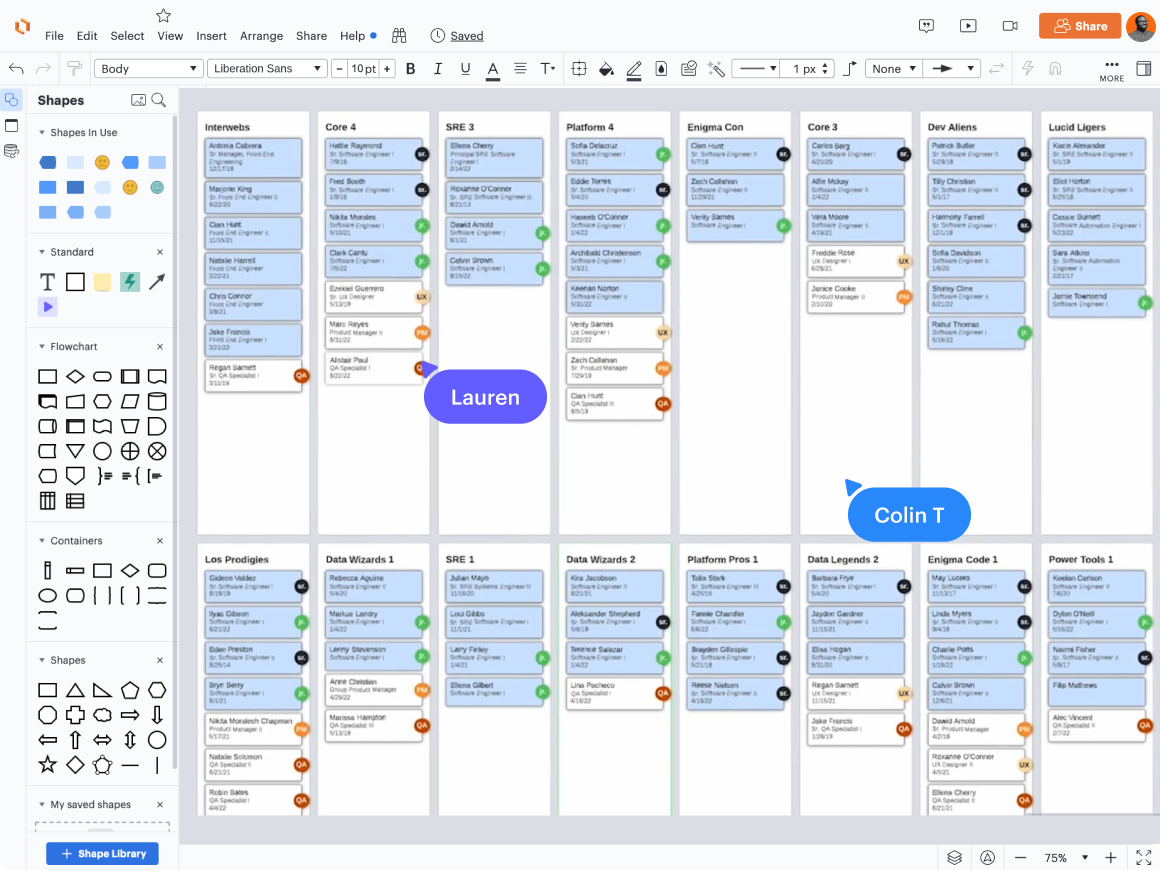Click the orange Share button
Screen dimensions: 1160x870
coord(1079,26)
